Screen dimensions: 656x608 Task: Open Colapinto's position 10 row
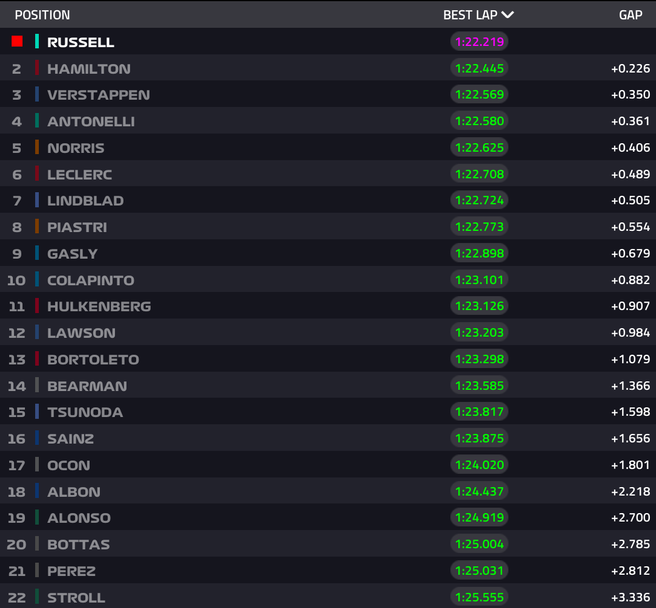[x=328, y=280]
